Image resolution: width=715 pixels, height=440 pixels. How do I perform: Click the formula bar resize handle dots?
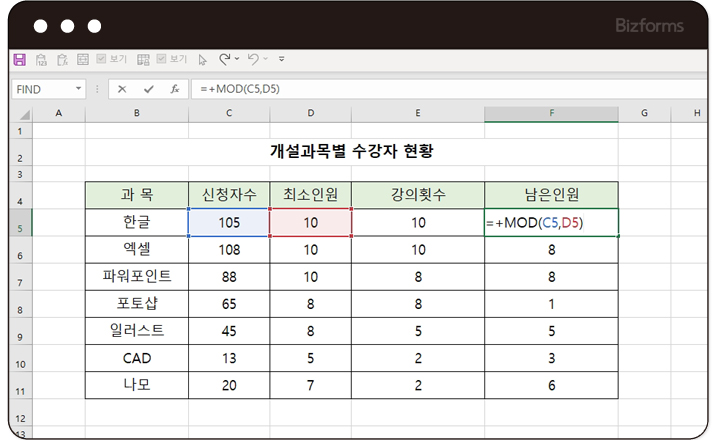[97, 89]
